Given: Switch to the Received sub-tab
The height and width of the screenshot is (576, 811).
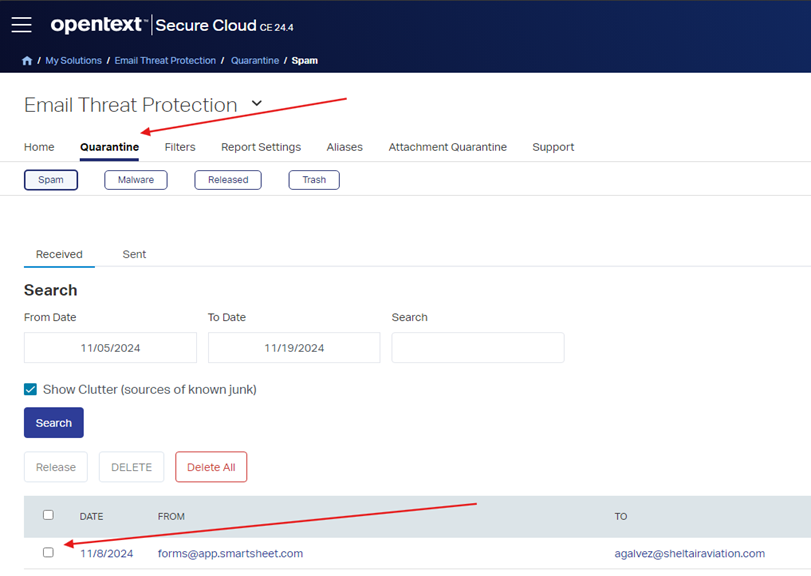Looking at the screenshot, I should click(59, 254).
